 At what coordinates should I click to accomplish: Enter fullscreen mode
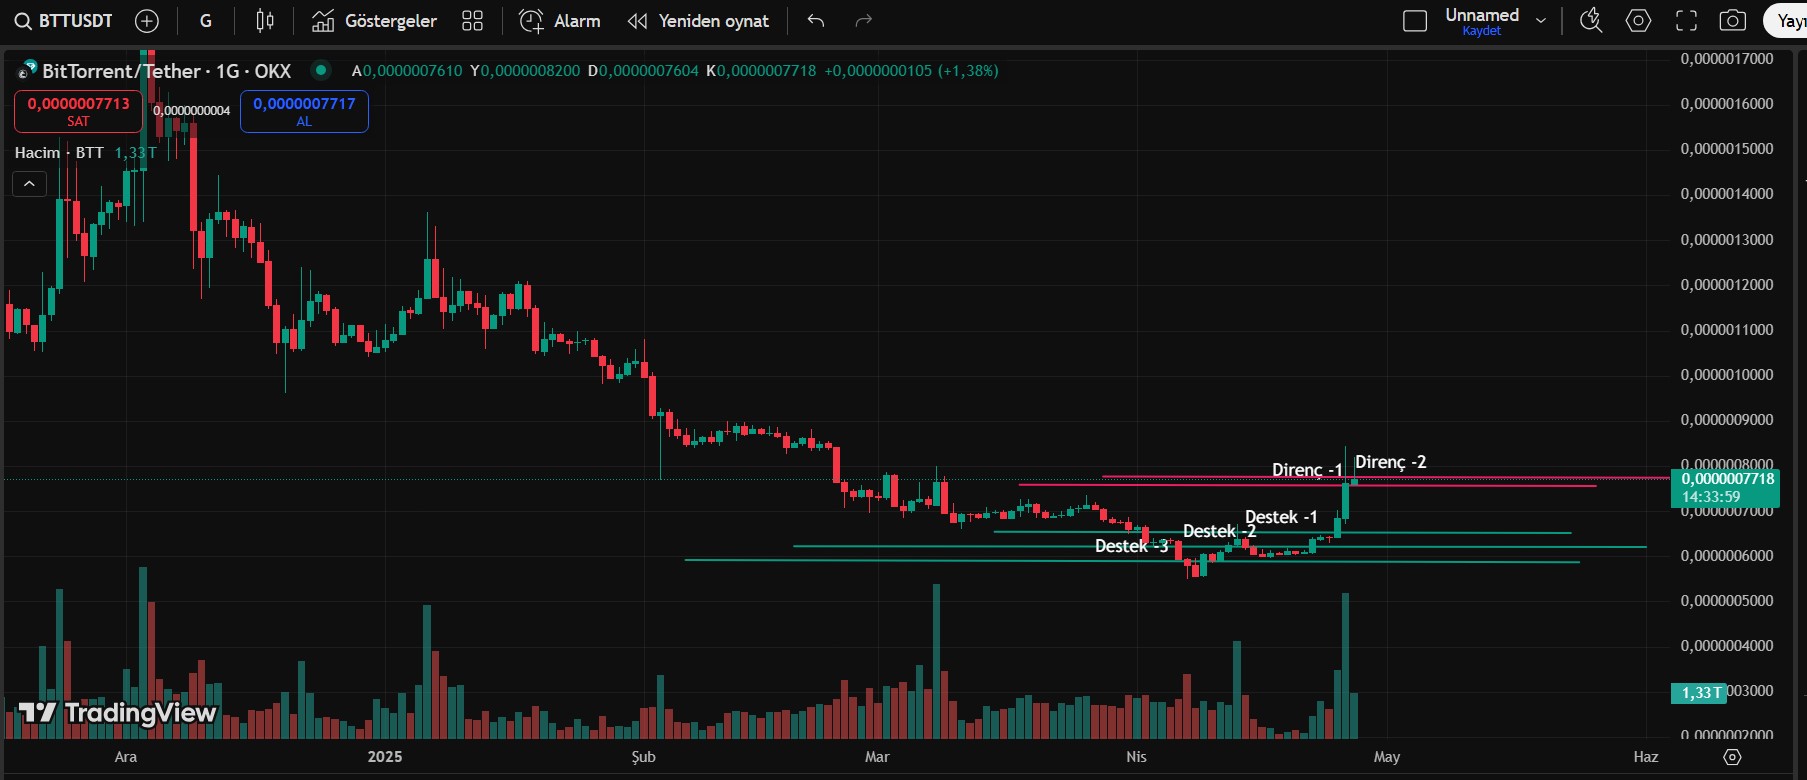(1686, 20)
